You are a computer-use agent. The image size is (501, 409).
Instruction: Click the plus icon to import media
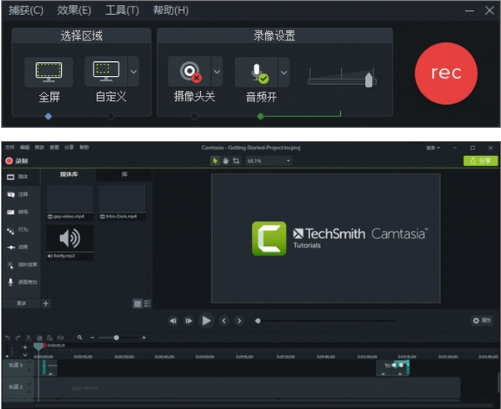point(46,303)
